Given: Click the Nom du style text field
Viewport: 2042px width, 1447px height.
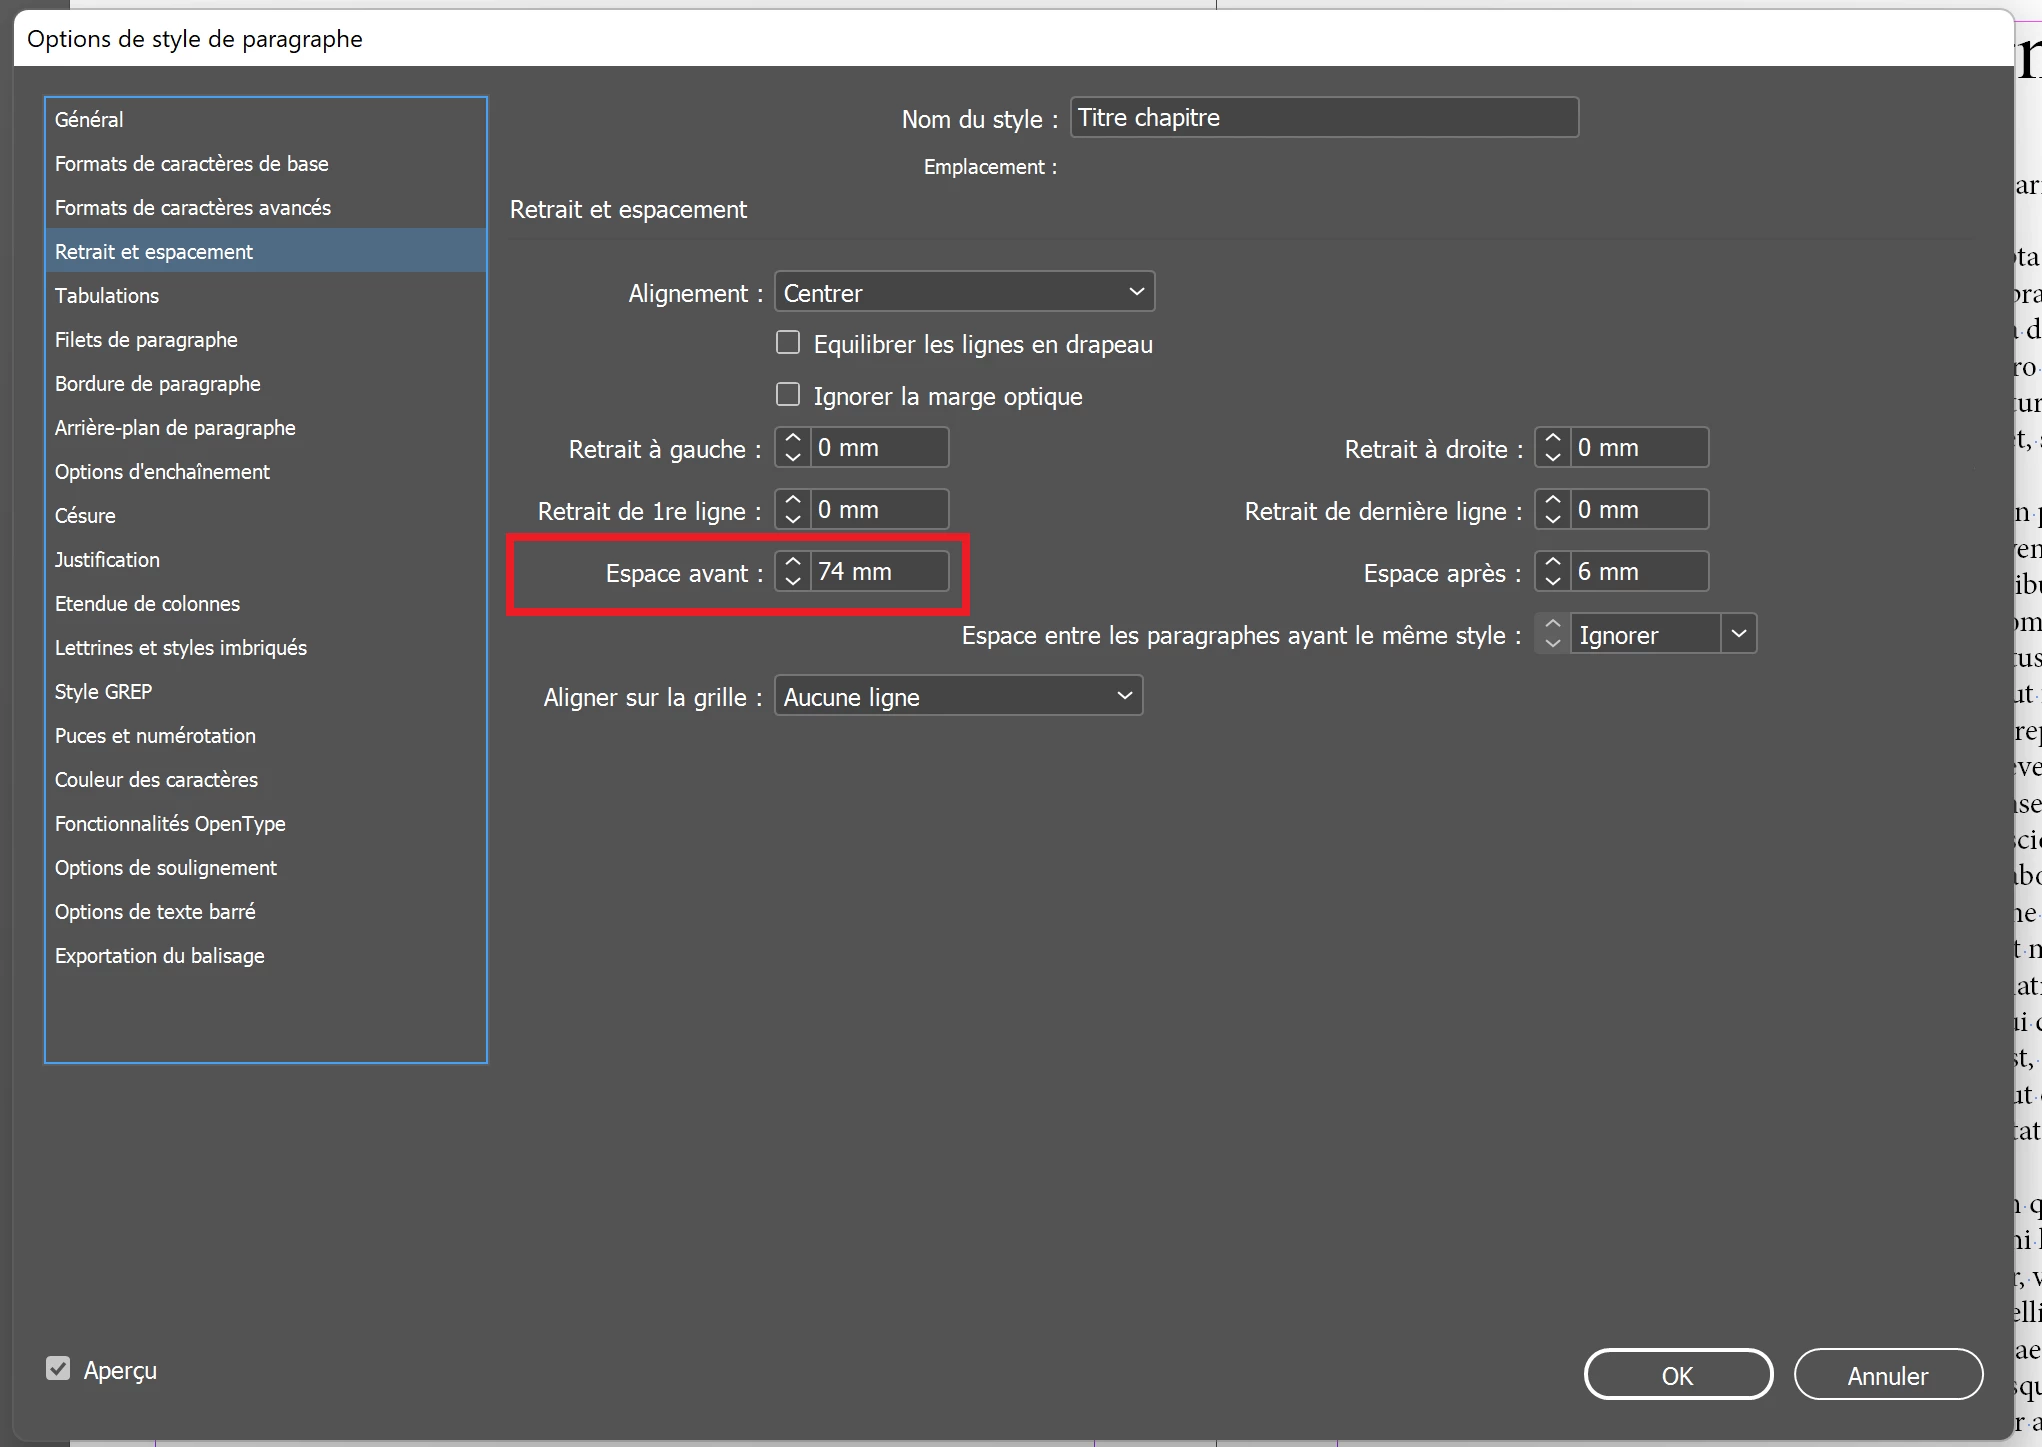Looking at the screenshot, I should pos(1323,118).
